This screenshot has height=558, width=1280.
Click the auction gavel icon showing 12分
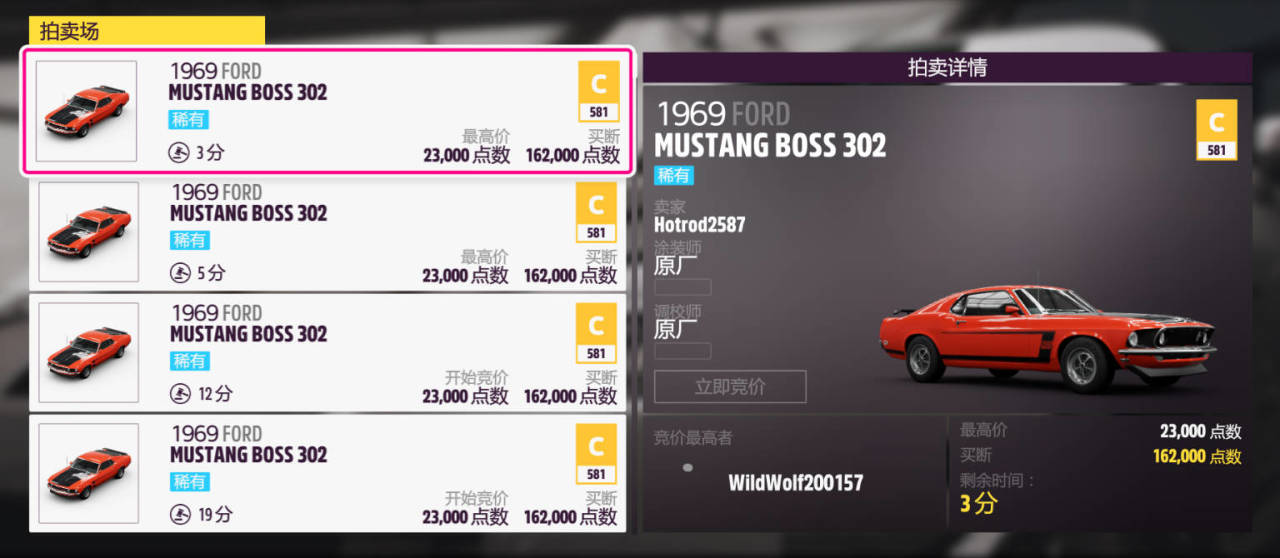point(180,394)
